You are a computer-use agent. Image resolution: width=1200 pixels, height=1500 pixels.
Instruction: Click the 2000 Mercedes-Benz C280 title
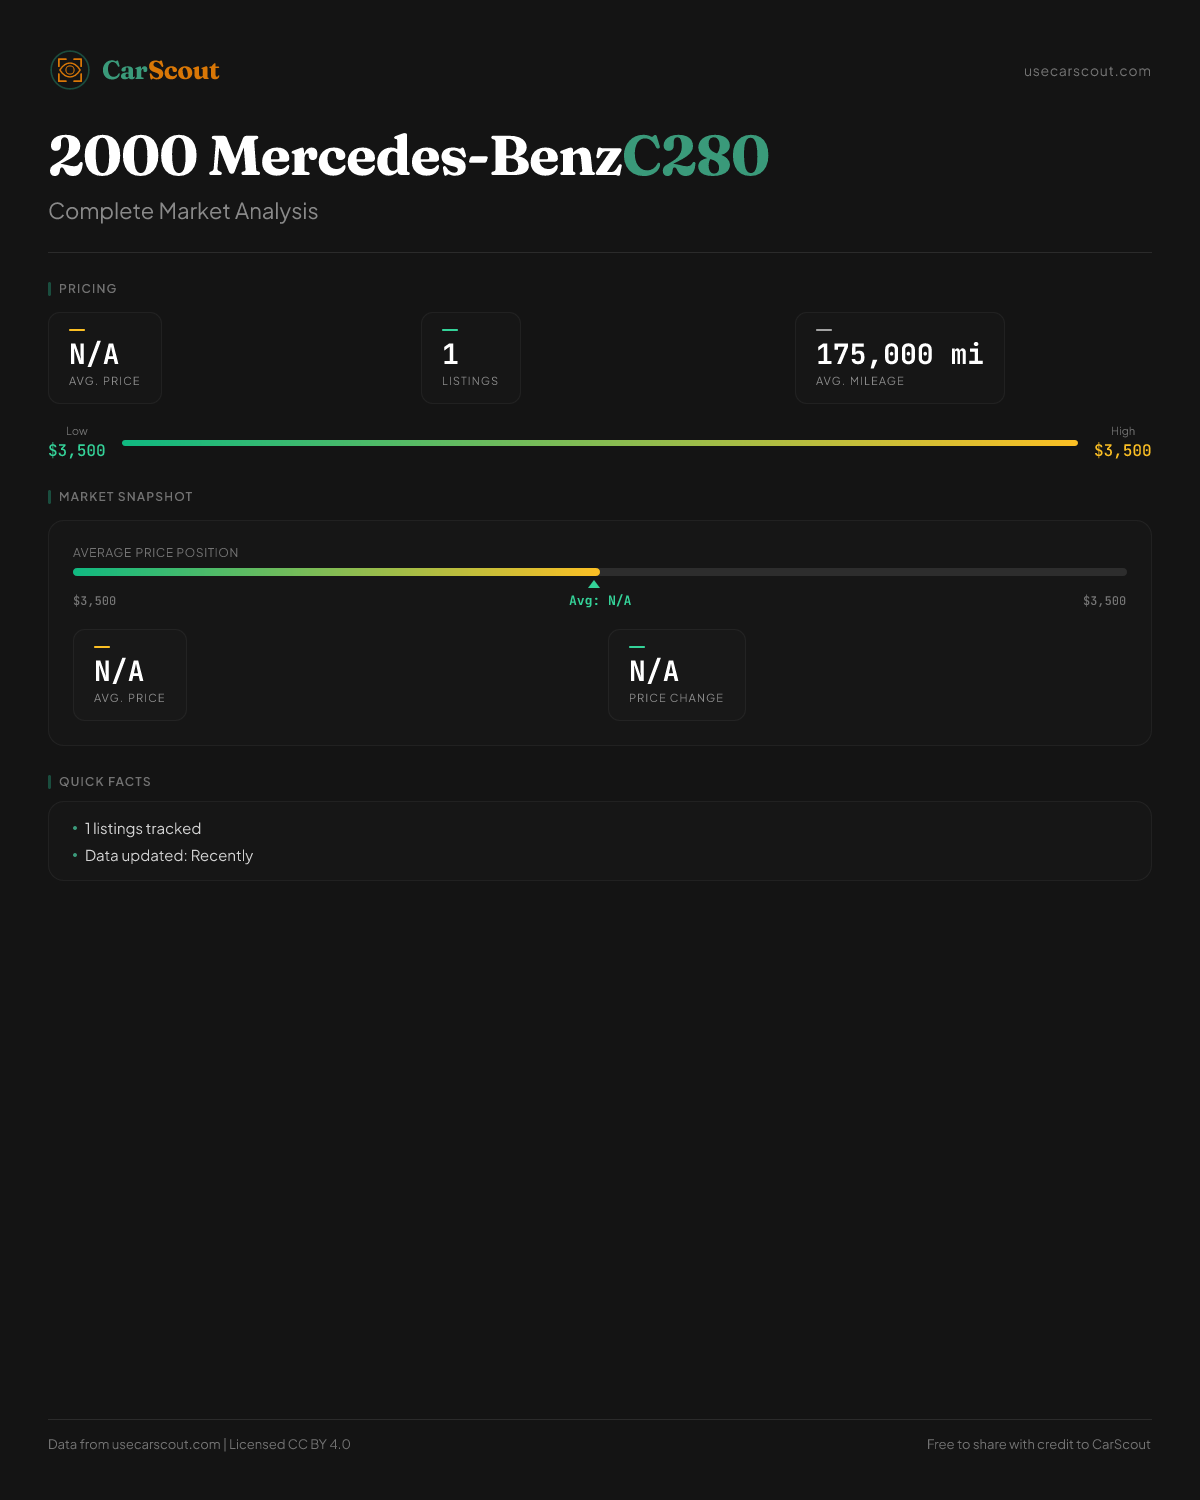pyautogui.click(x=408, y=156)
